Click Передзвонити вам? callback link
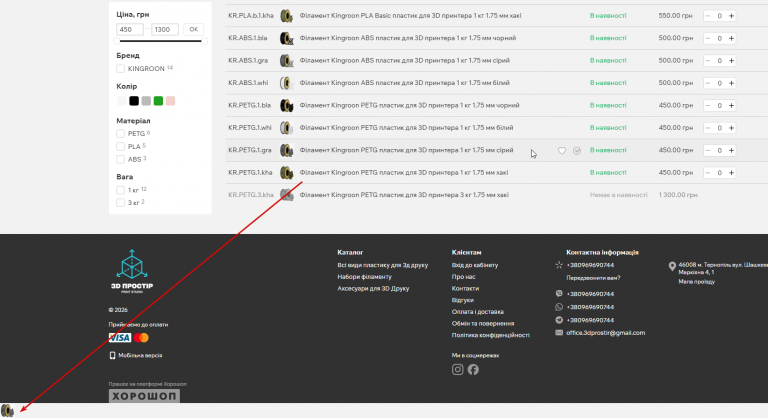Screen dimensions: 768x418 (x=593, y=278)
